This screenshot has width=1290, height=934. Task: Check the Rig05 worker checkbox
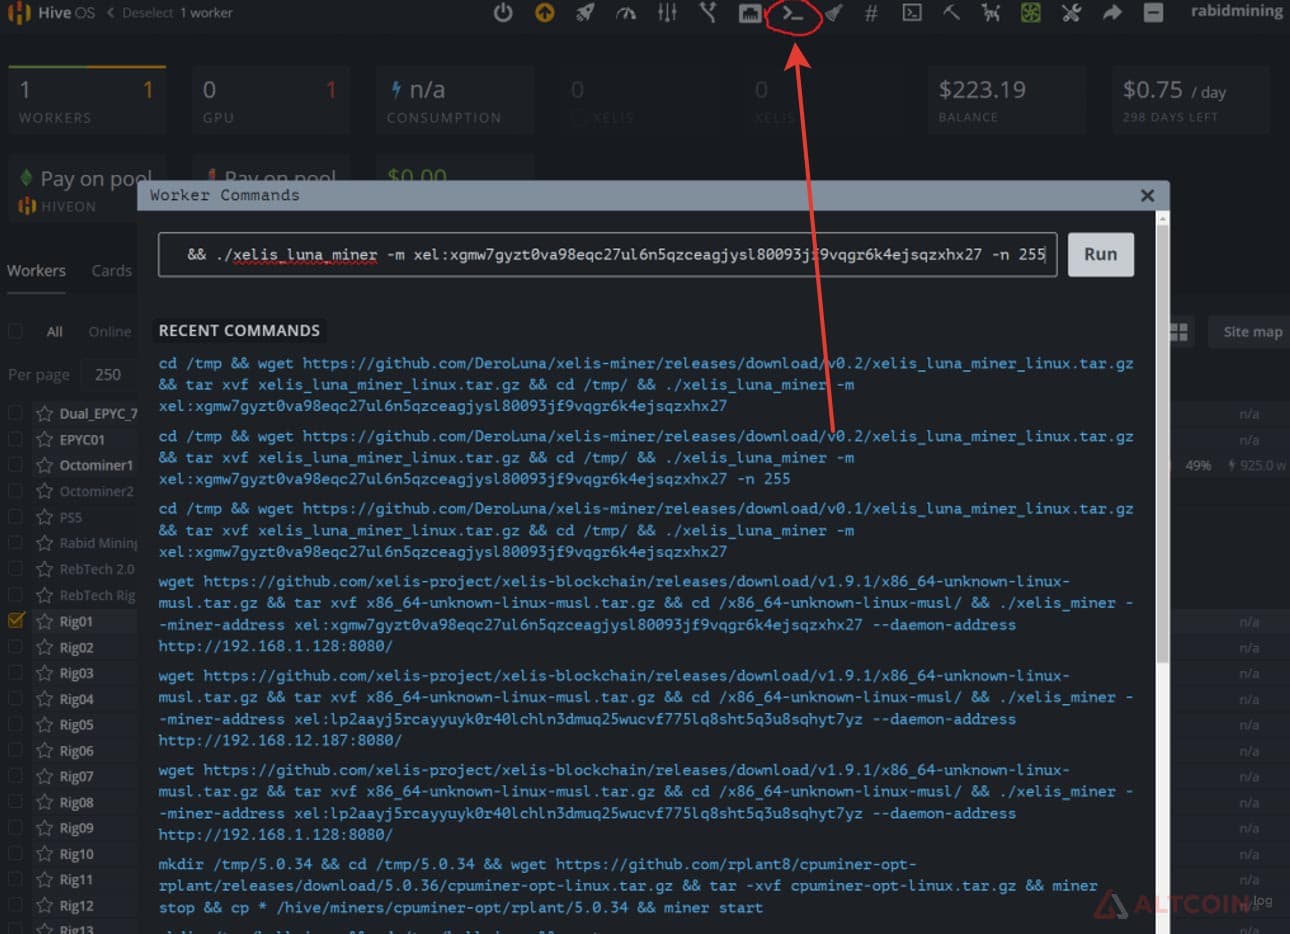click(15, 725)
